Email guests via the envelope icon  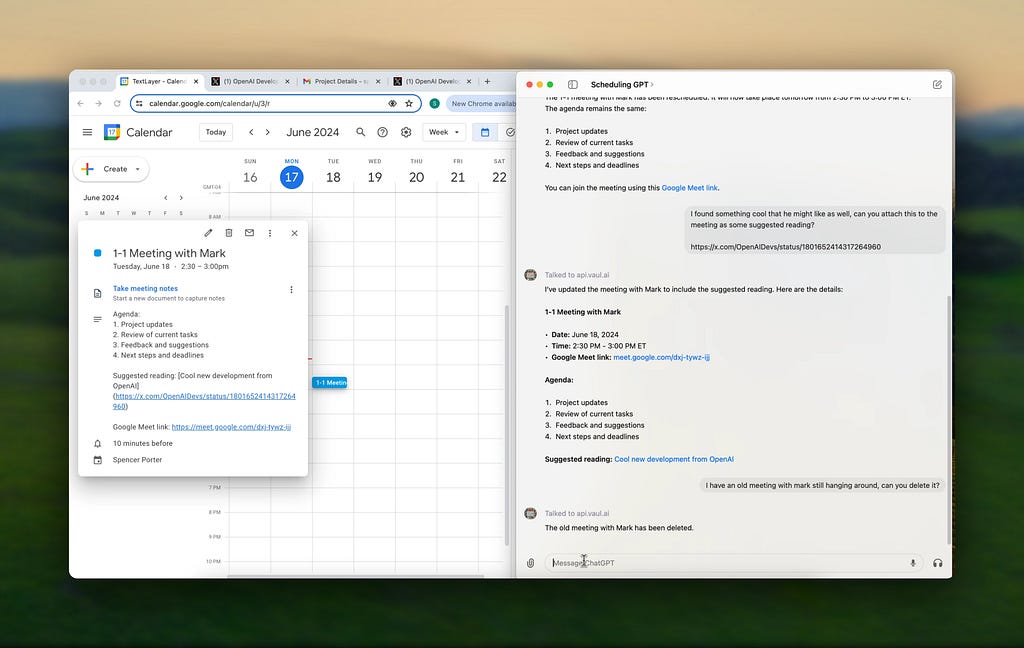point(249,233)
